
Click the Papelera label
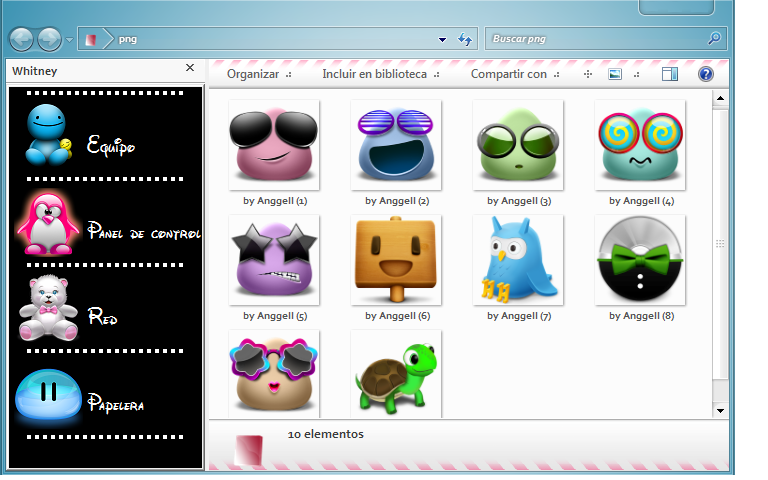click(116, 403)
